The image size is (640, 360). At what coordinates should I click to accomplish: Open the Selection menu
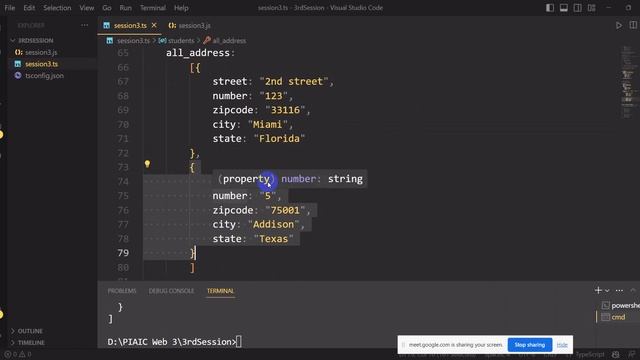coord(57,8)
